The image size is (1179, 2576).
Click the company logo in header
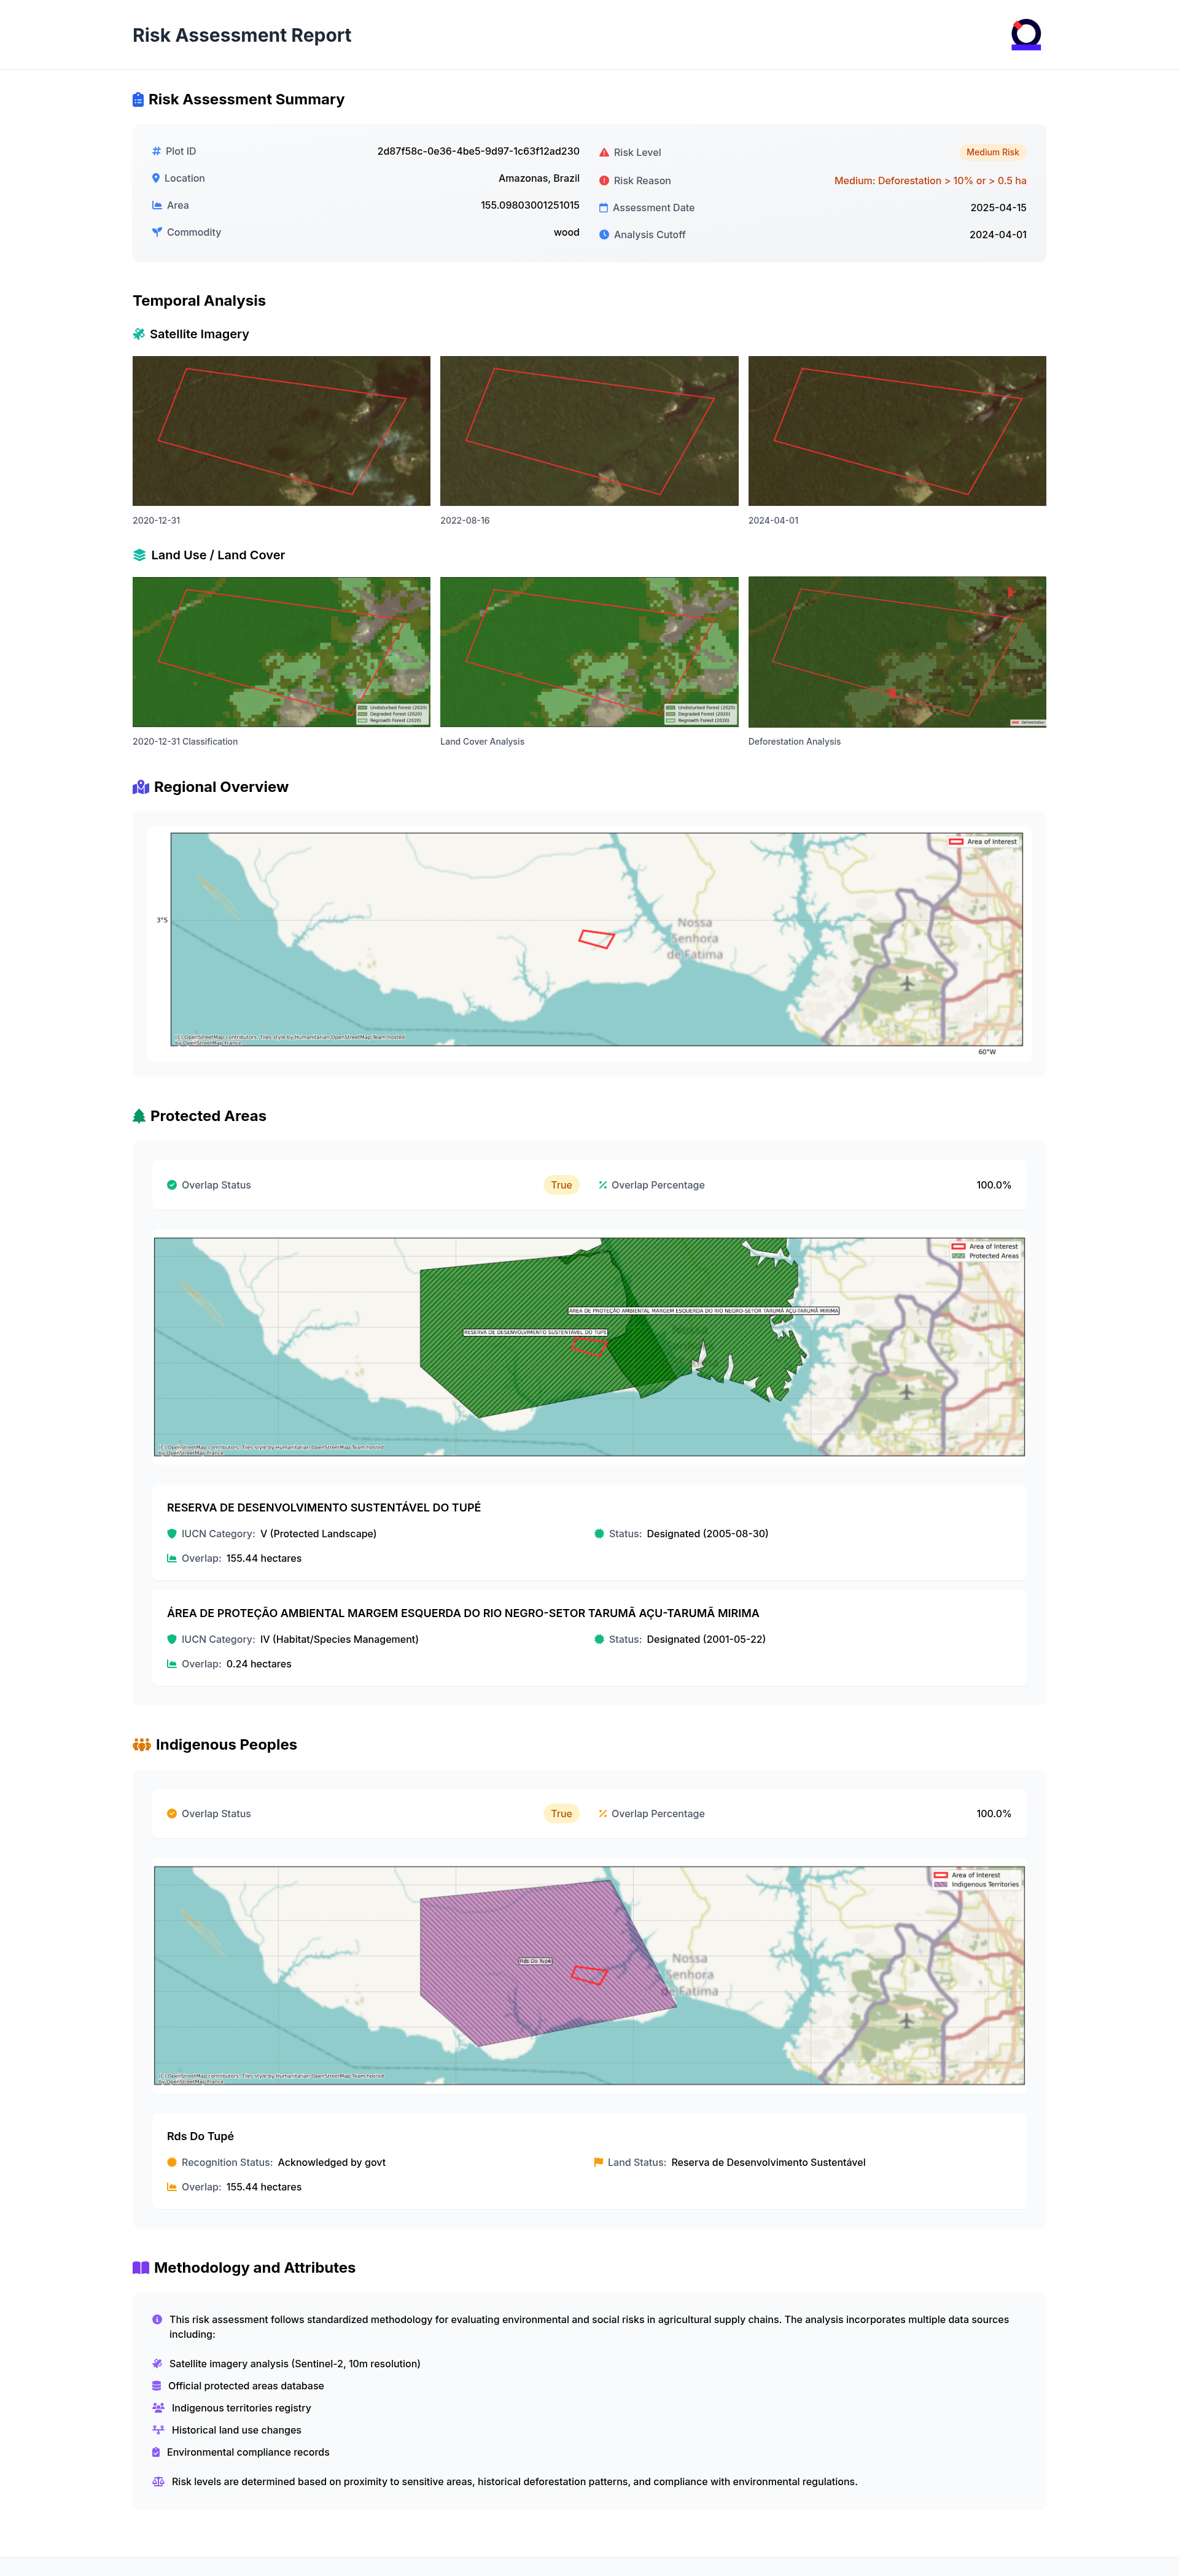click(x=1025, y=35)
